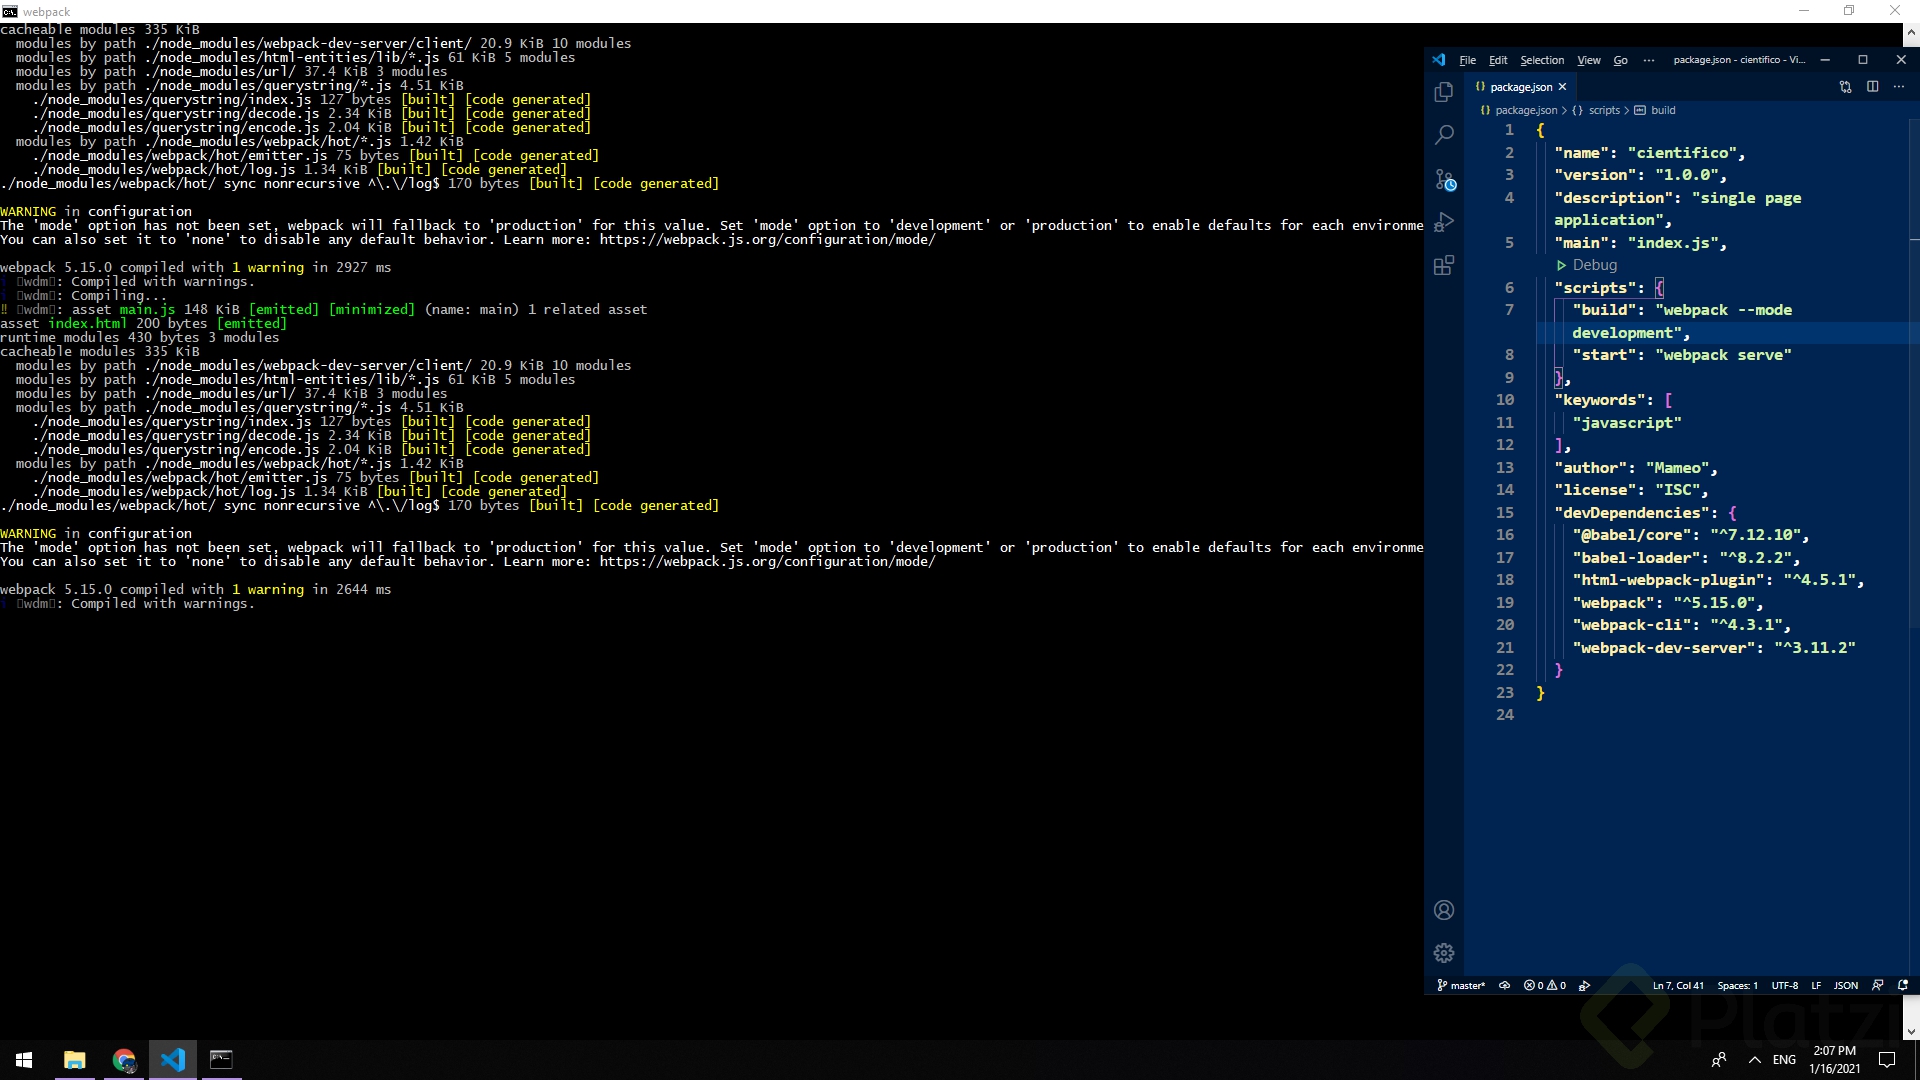The height and width of the screenshot is (1080, 1920).
Task: Open the Accounts icon near the bottom
Action: pos(1444,910)
